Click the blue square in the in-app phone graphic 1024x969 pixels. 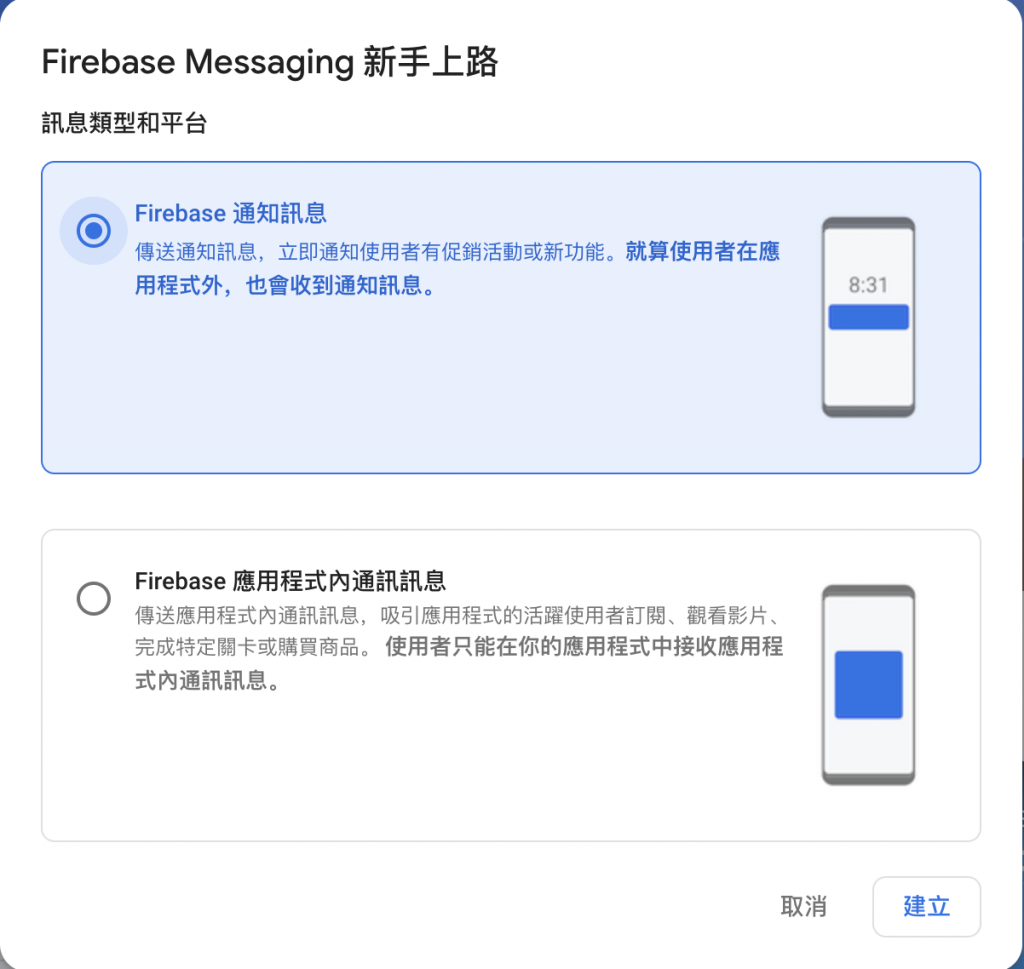[x=869, y=685]
